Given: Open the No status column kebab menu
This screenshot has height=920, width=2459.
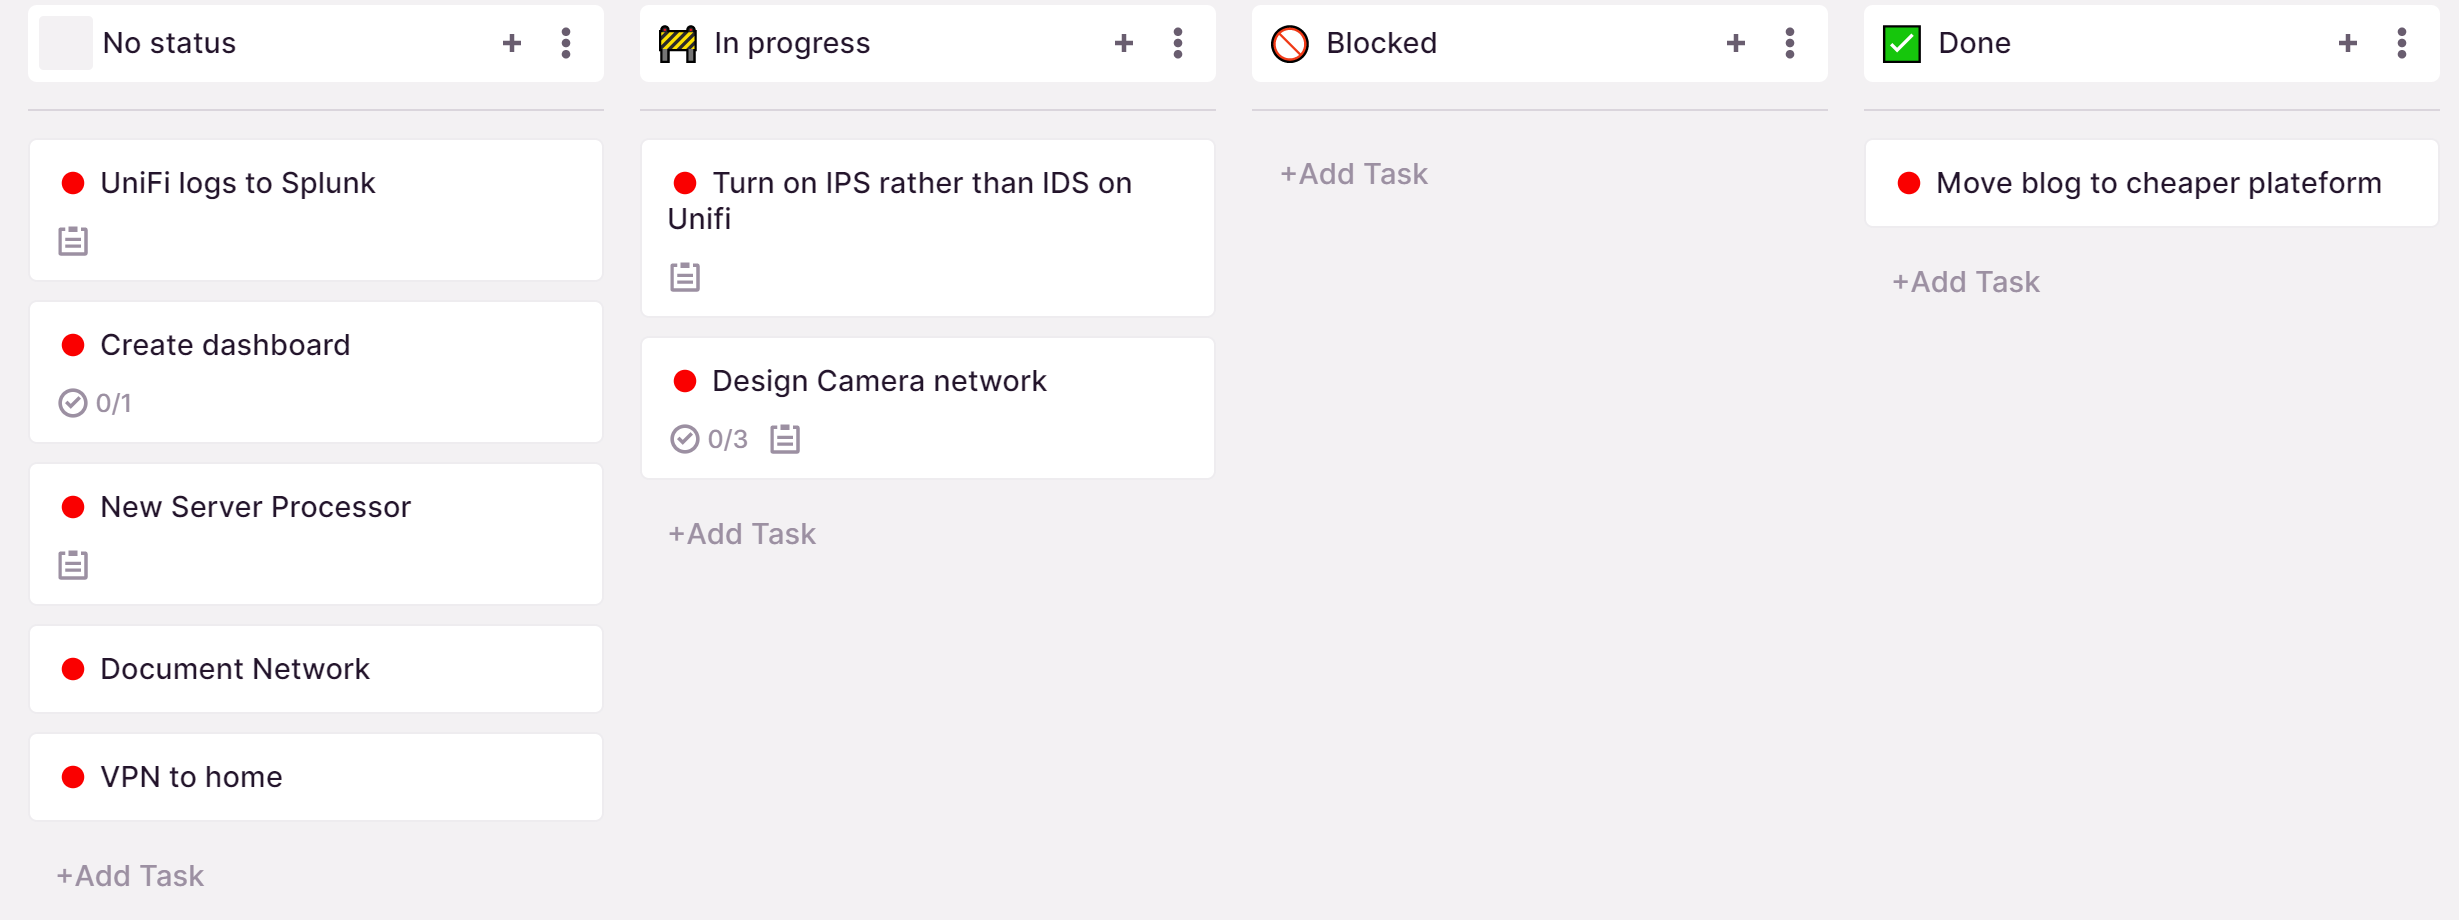Looking at the screenshot, I should pyautogui.click(x=566, y=43).
